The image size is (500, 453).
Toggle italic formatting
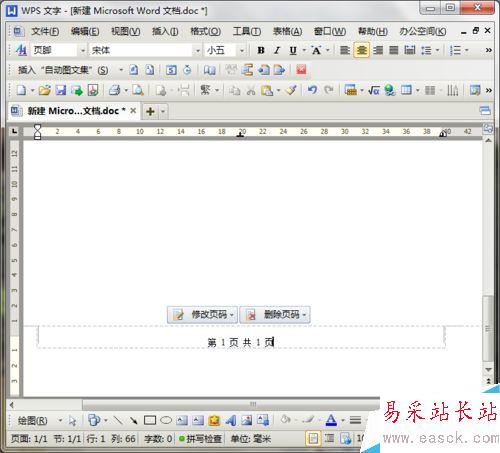tap(277, 50)
